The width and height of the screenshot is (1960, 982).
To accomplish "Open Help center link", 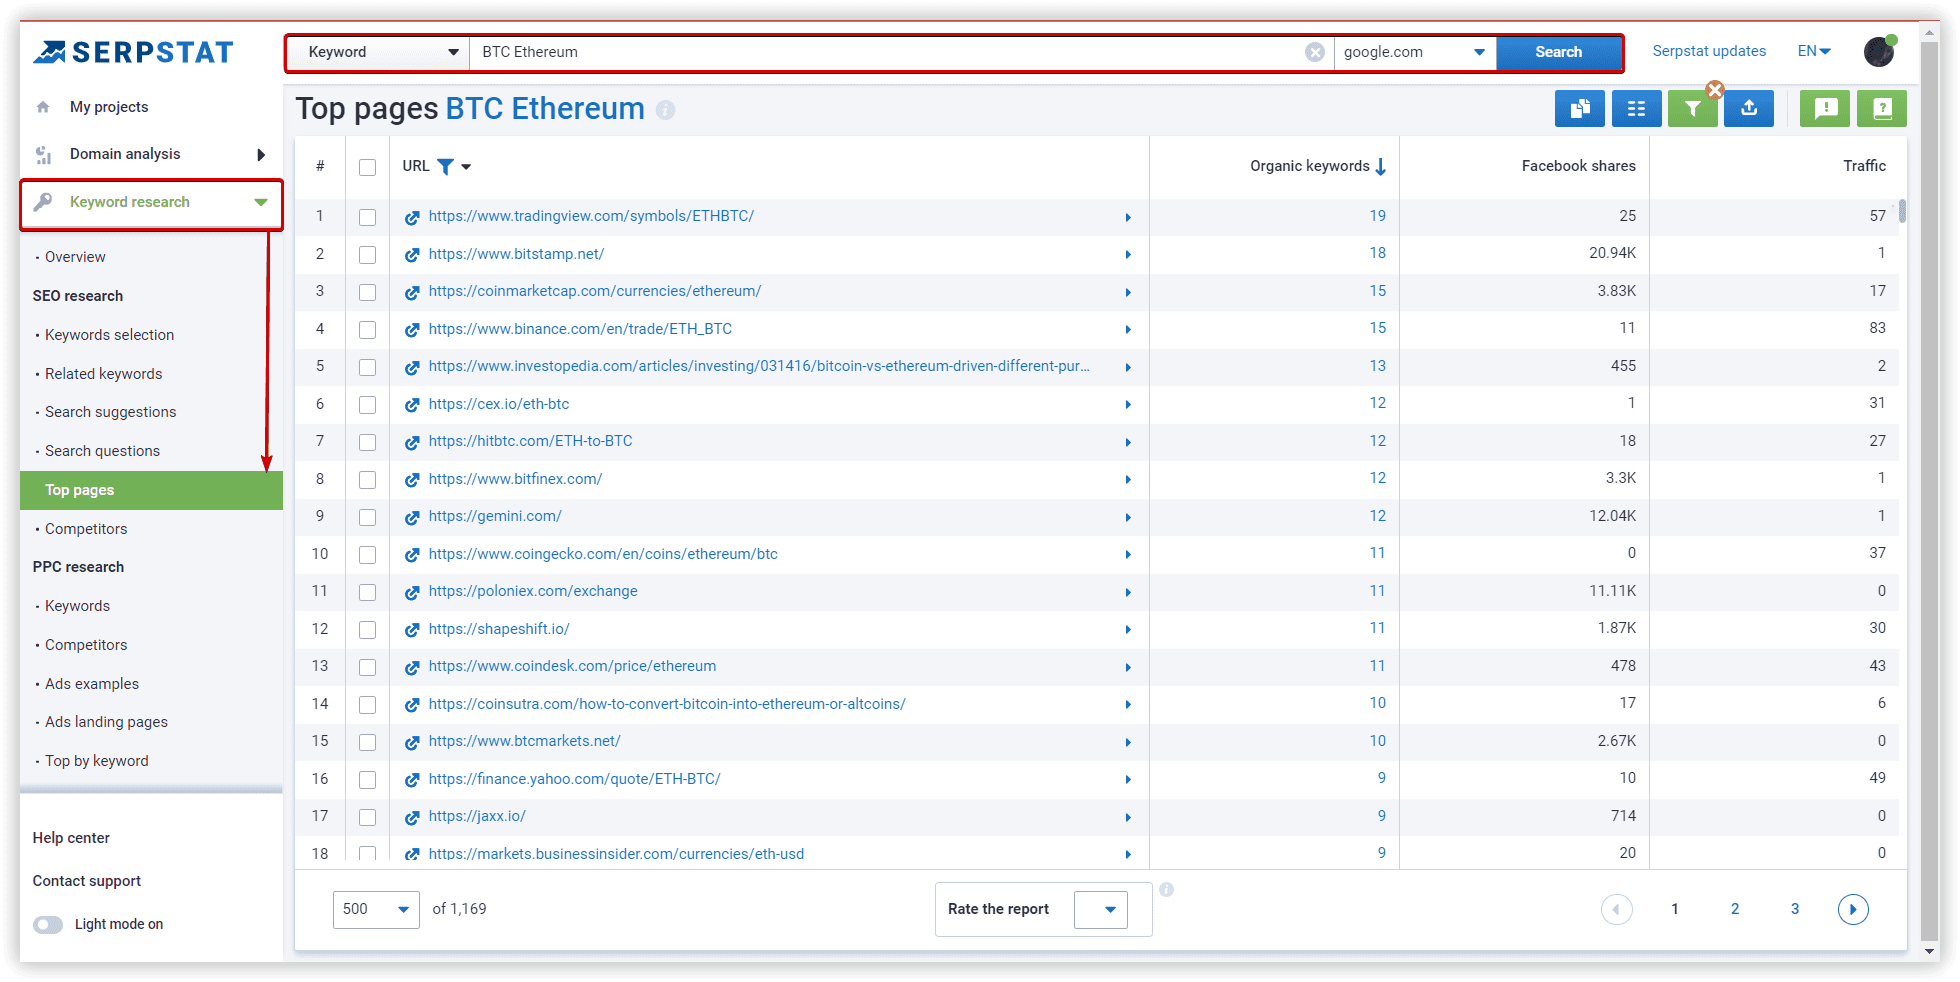I will tap(71, 838).
